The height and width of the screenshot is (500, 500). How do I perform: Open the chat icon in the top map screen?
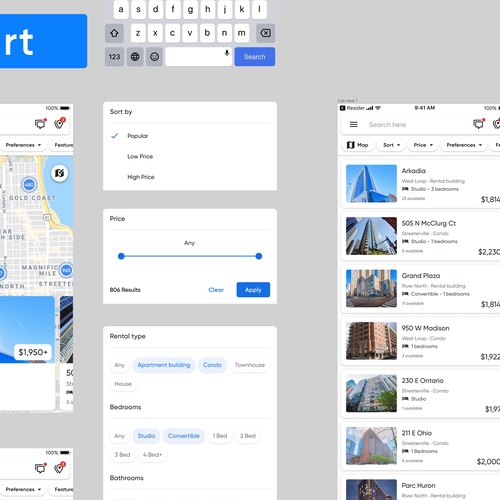(41, 124)
